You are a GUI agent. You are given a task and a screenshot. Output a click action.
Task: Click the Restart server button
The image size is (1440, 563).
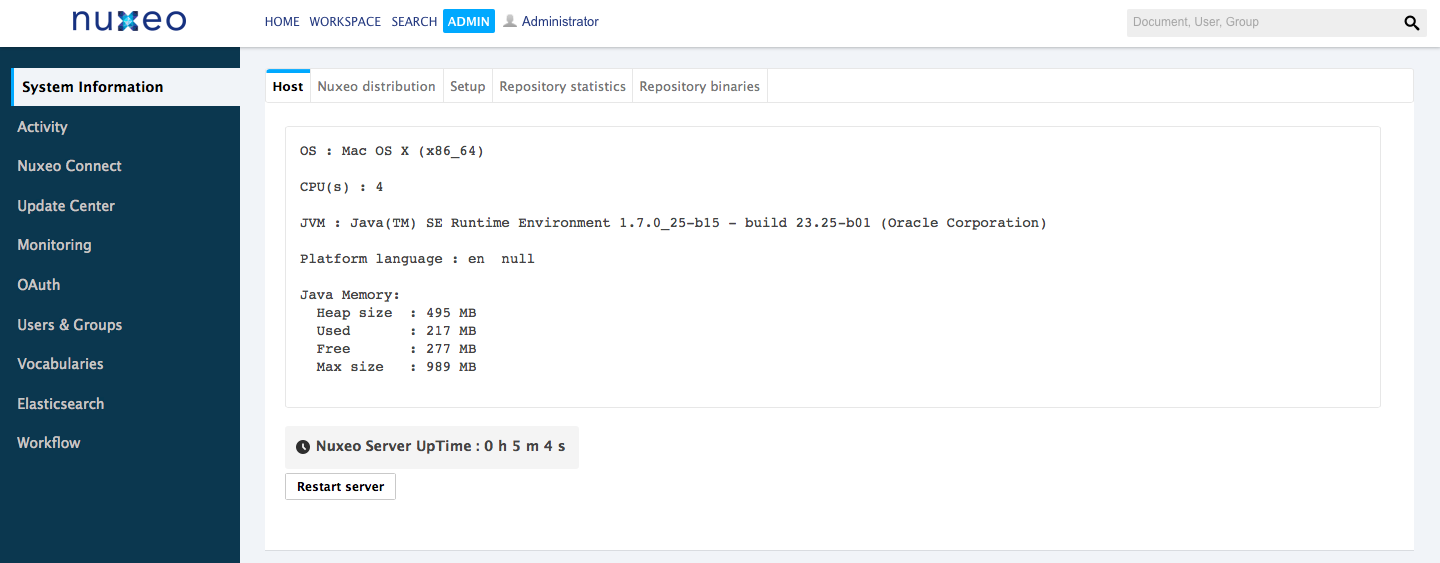(x=340, y=487)
